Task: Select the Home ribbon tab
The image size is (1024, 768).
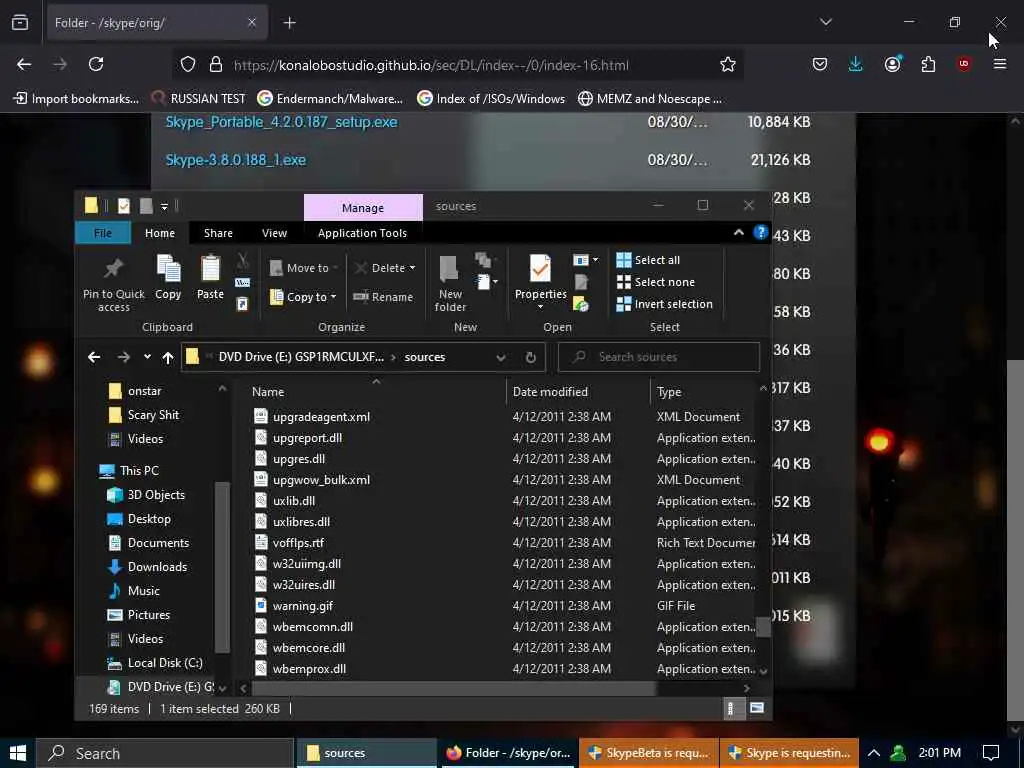Action: 160,233
